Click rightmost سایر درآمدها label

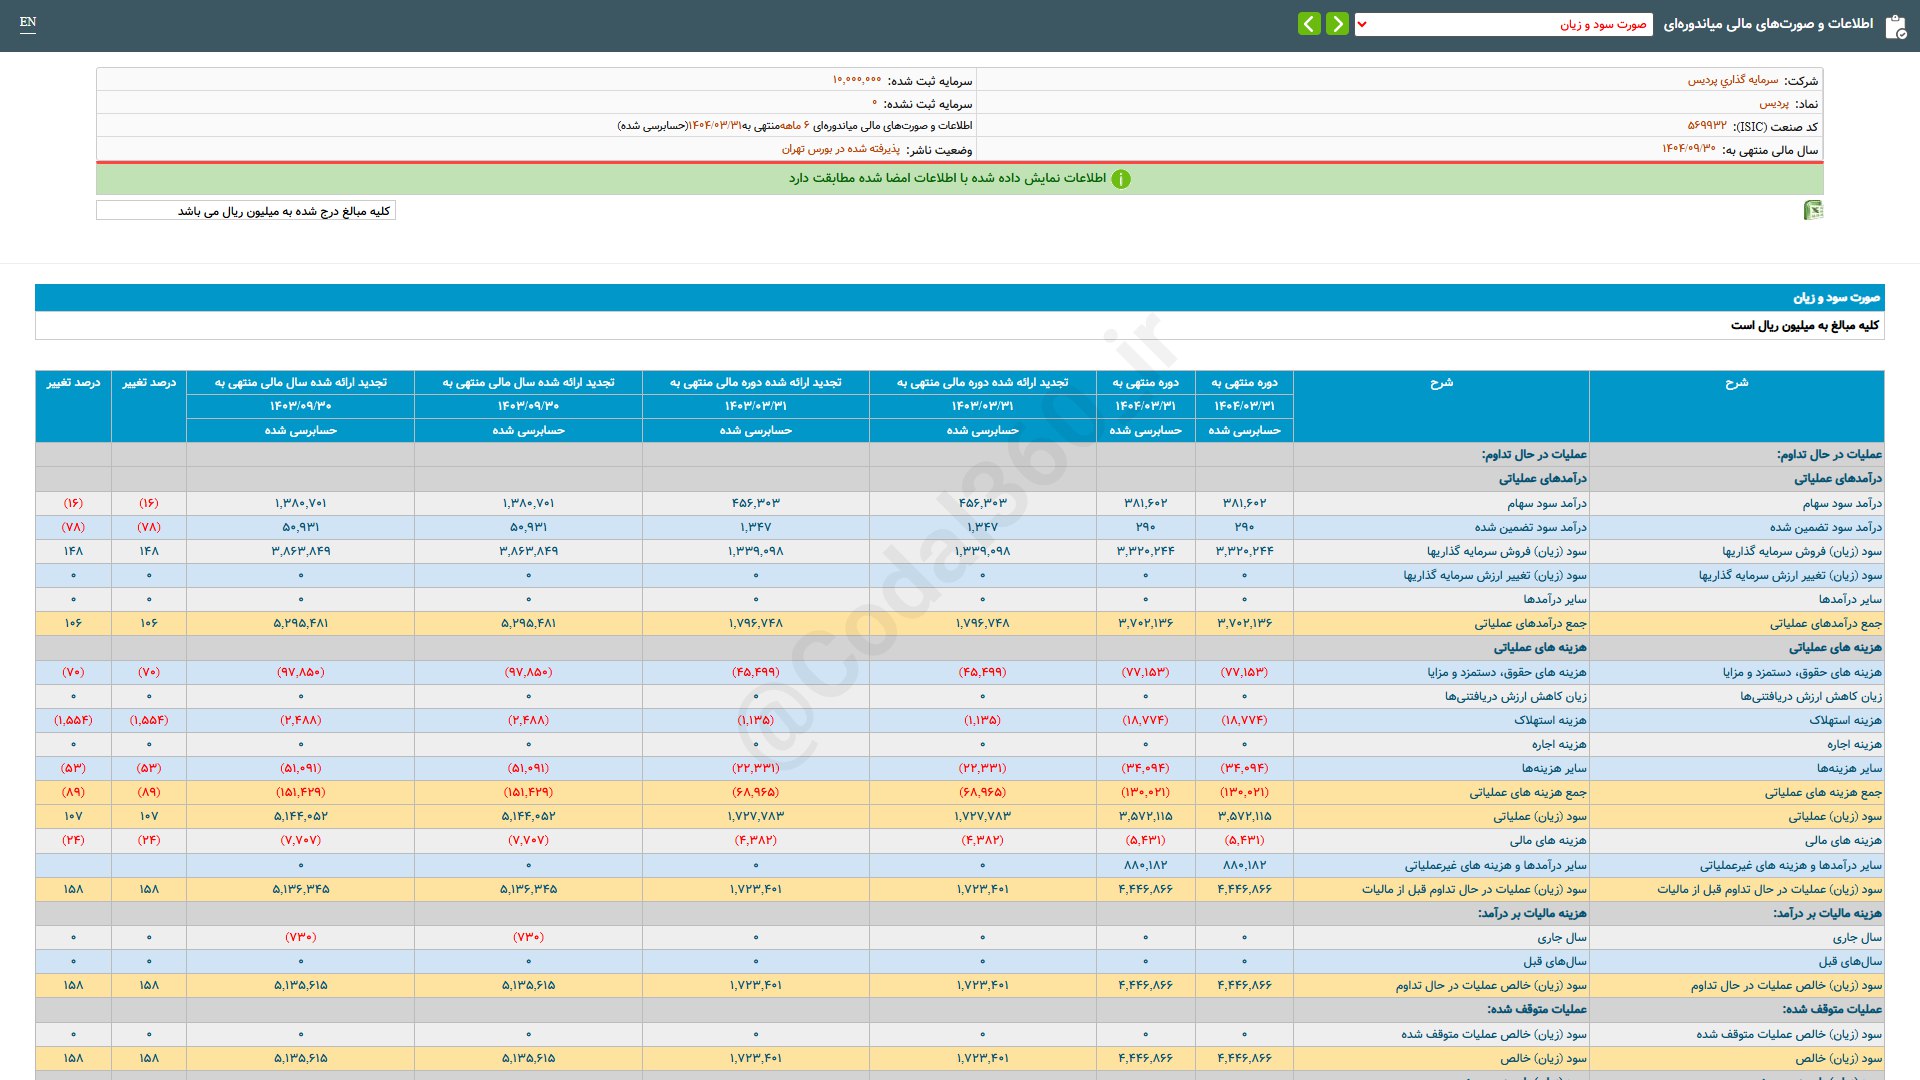1850,599
